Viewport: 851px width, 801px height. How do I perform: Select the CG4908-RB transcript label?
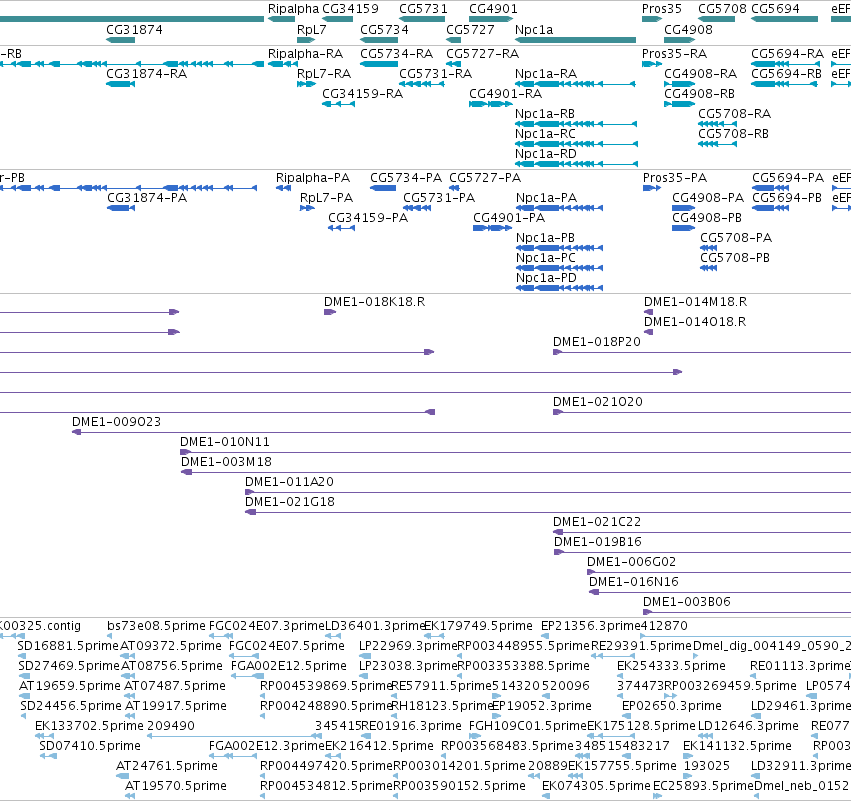700,94
